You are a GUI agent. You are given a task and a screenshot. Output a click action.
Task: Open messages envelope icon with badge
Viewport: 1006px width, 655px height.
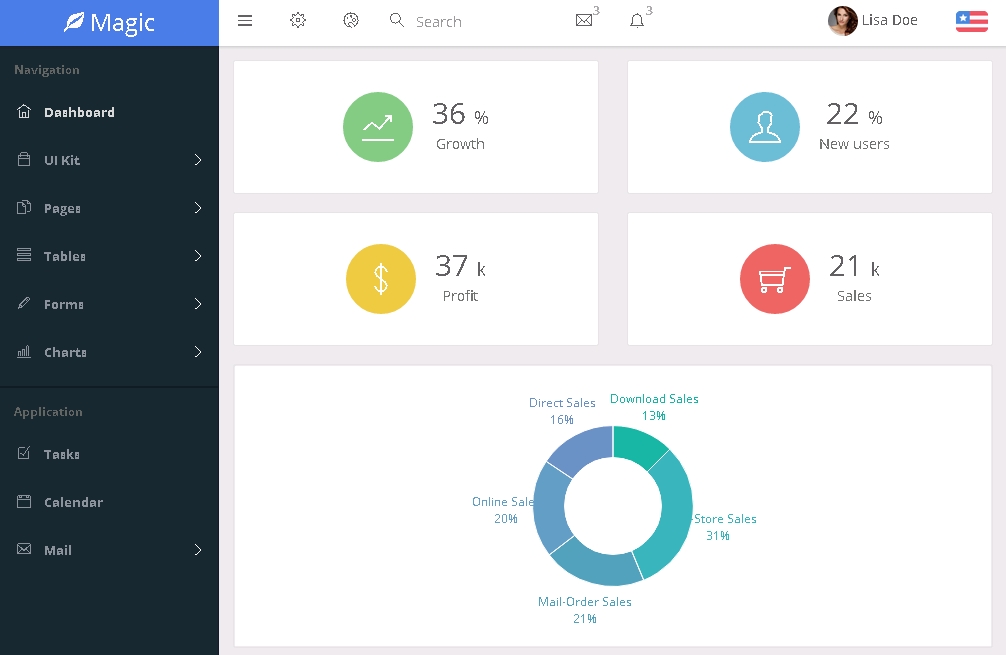coord(585,21)
